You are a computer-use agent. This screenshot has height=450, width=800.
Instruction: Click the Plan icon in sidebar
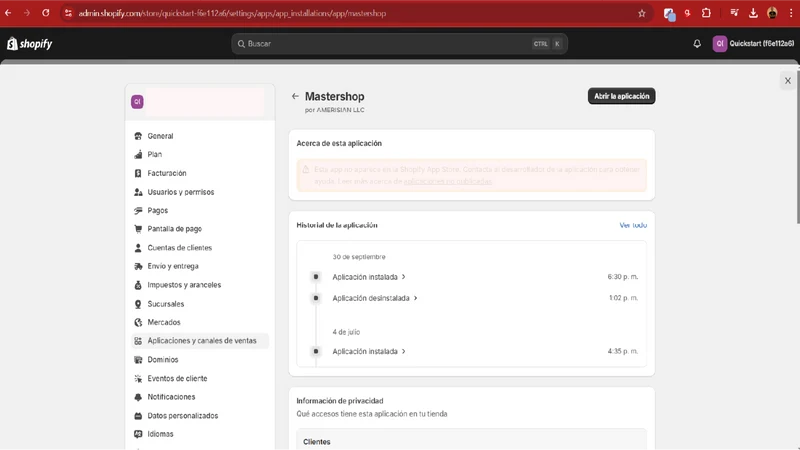coord(138,155)
